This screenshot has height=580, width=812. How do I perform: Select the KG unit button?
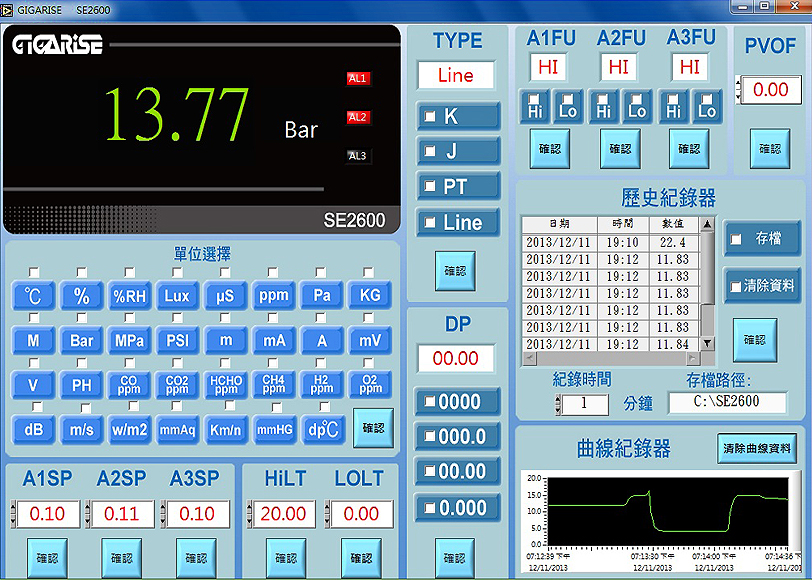370,296
